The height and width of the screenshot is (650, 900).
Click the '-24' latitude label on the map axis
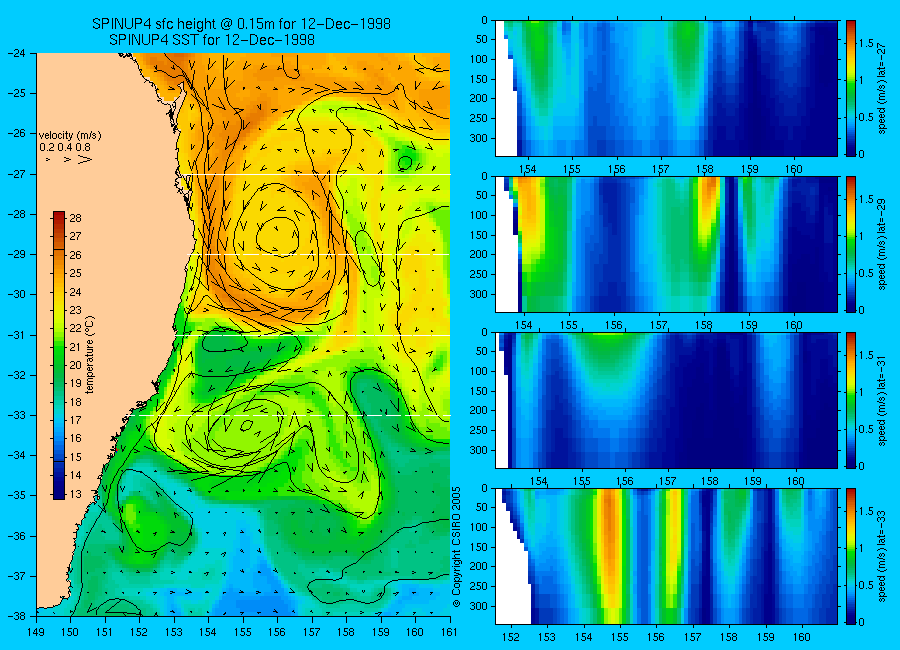tap(17, 53)
